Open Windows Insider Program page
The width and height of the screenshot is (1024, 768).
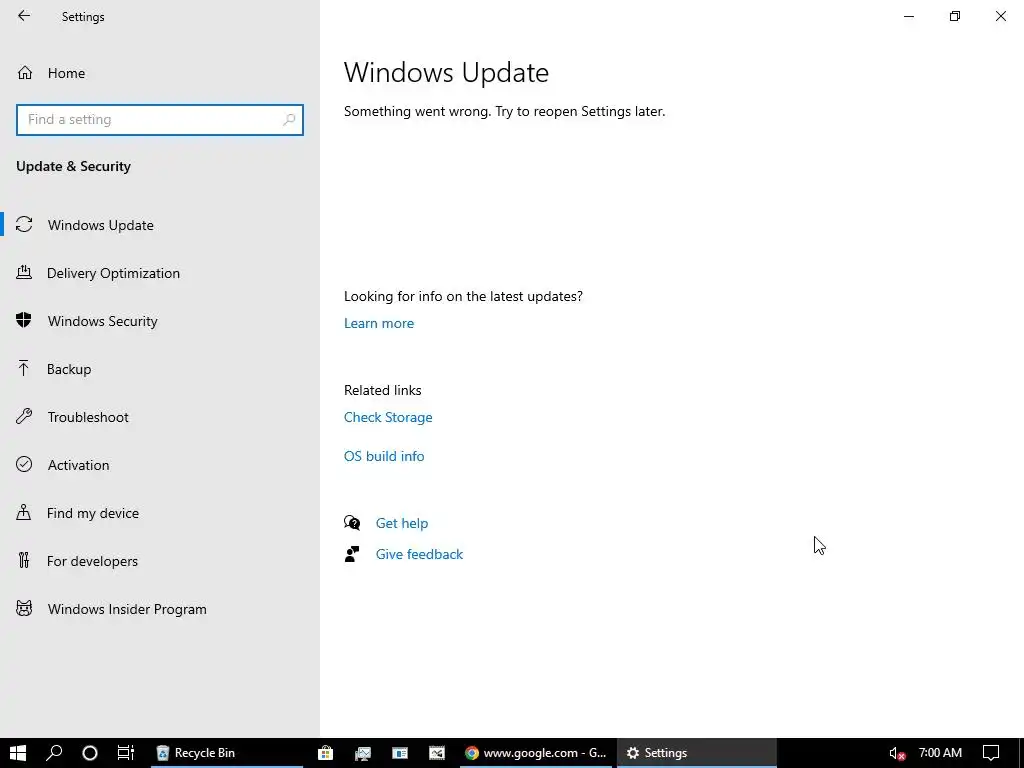pyautogui.click(x=160, y=609)
